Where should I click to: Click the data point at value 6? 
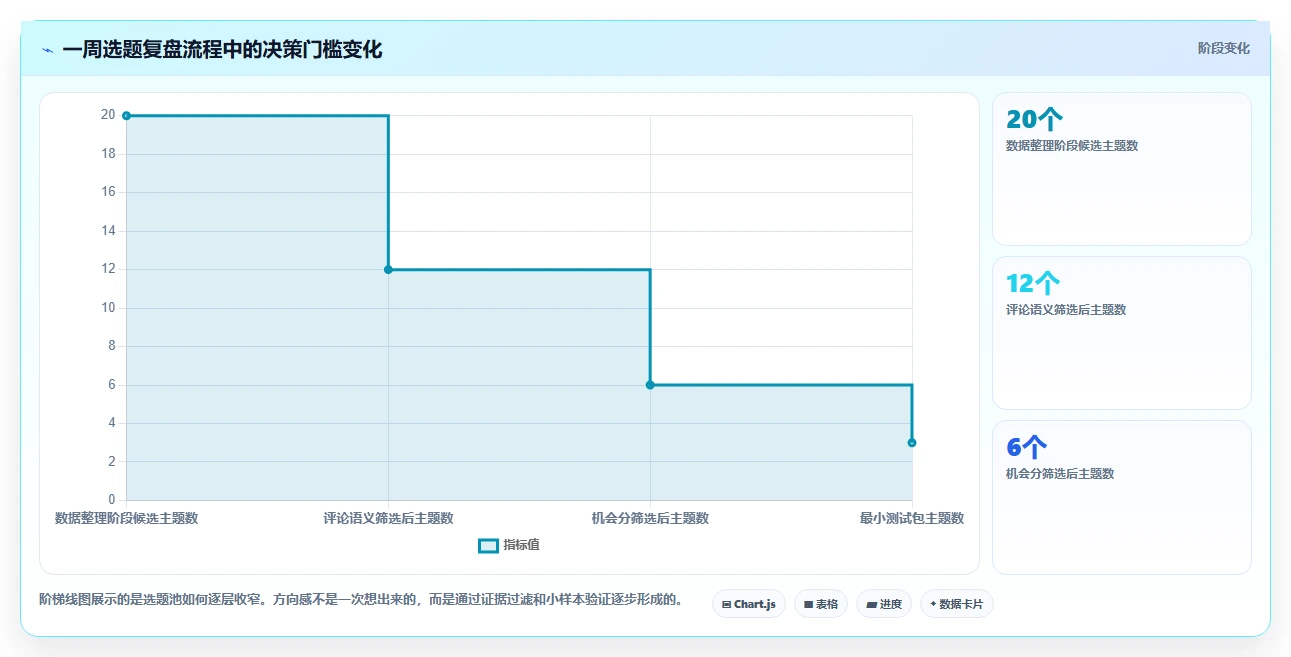[650, 385]
